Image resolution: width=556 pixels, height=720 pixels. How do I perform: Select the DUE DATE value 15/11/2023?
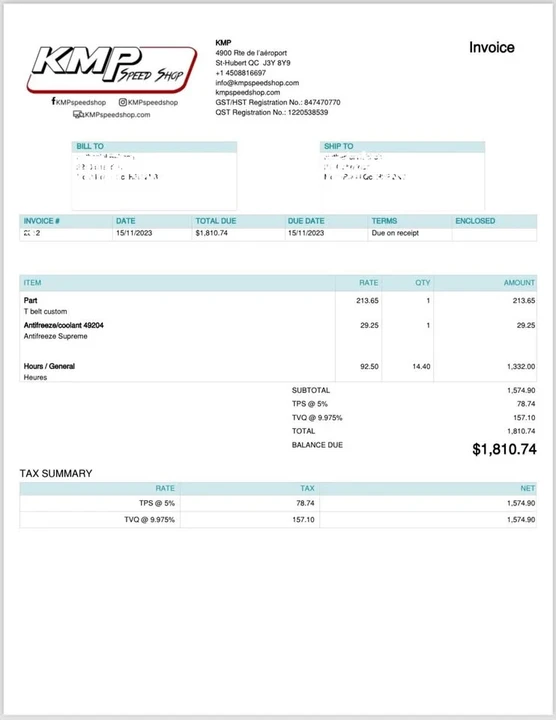306,233
